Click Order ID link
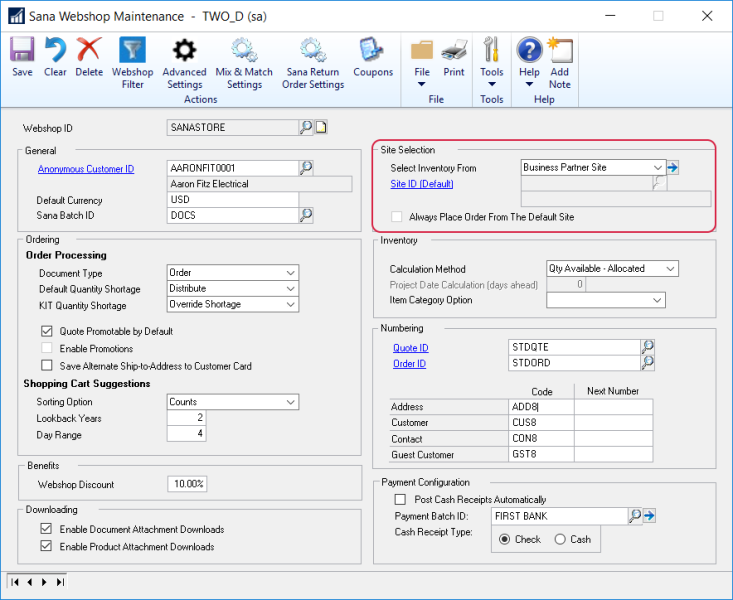 point(410,363)
